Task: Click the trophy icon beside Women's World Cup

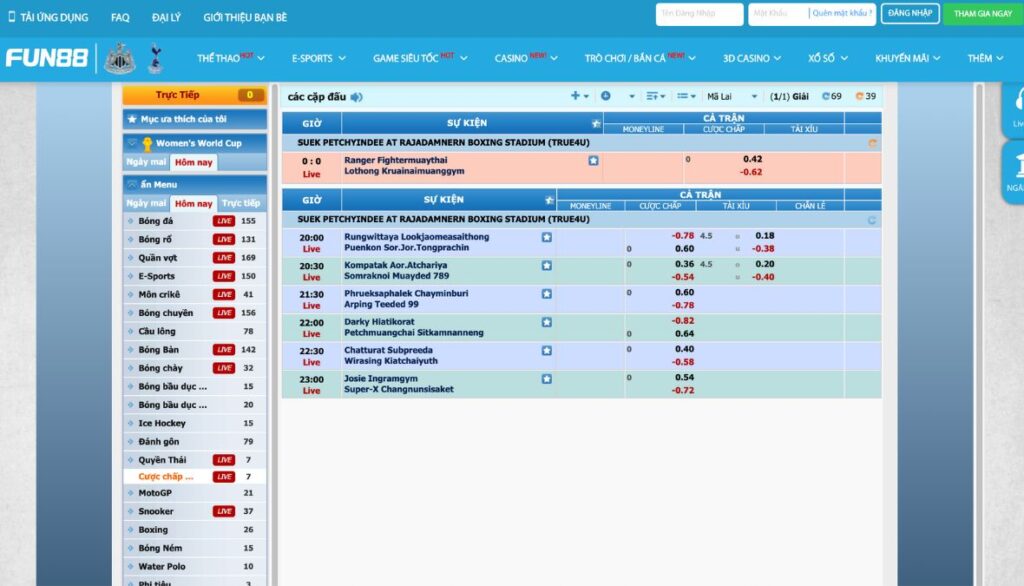Action: tap(148, 143)
